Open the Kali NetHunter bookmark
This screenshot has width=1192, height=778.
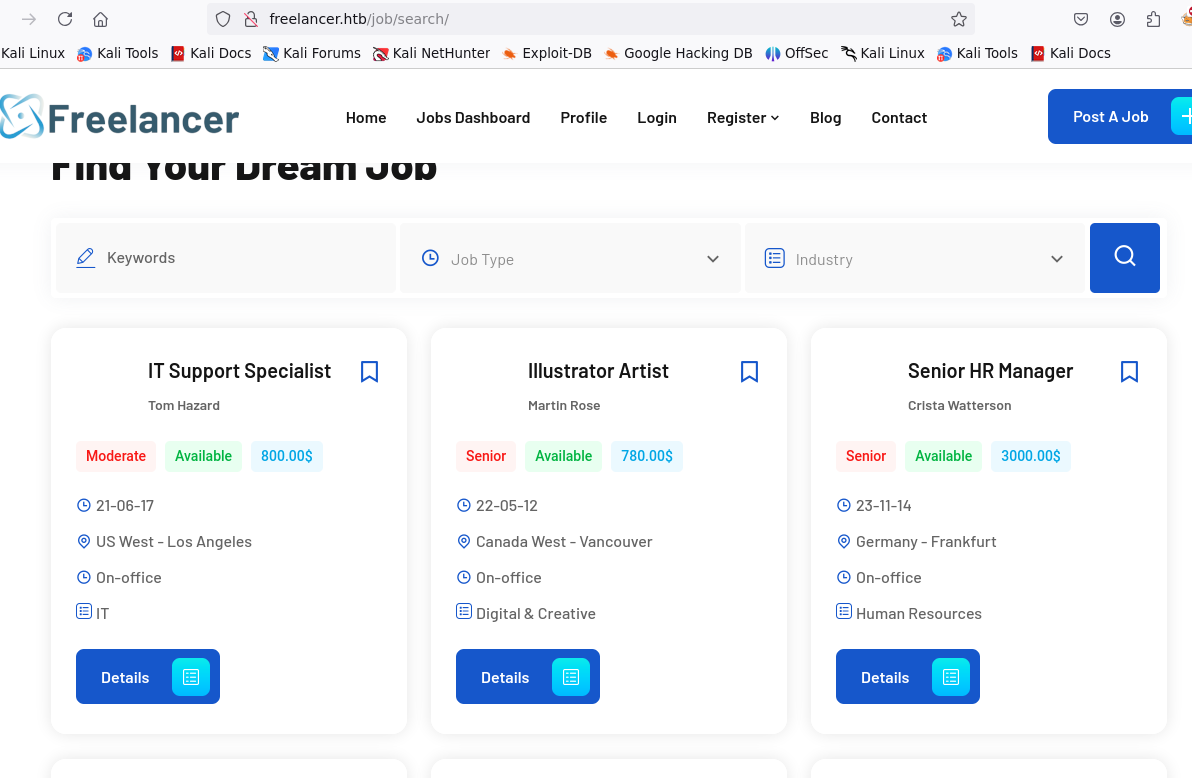(x=432, y=53)
